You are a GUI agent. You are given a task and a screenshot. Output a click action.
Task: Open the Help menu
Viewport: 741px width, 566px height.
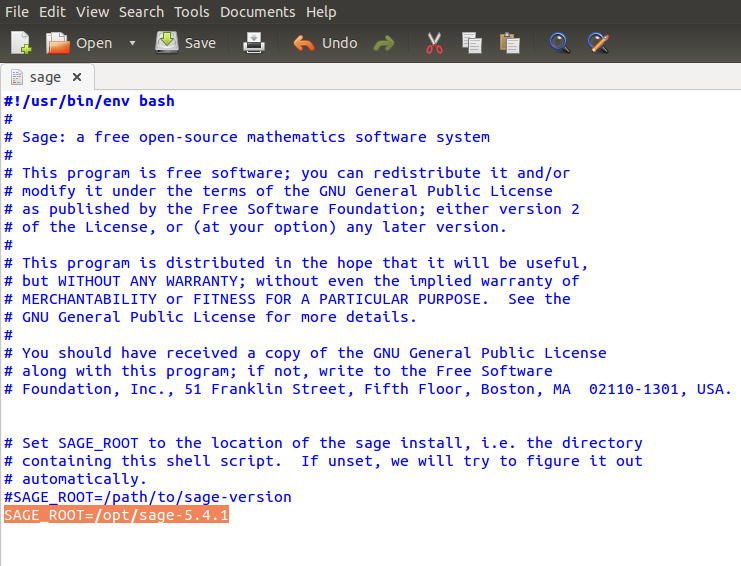[x=321, y=12]
